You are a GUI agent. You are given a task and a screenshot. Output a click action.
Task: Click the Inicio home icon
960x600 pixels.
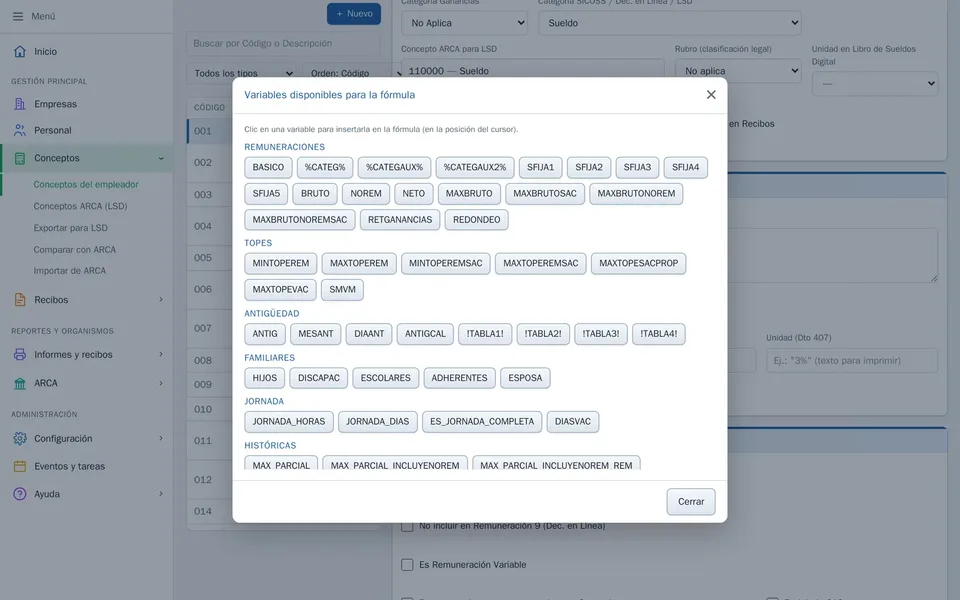[x=20, y=51]
